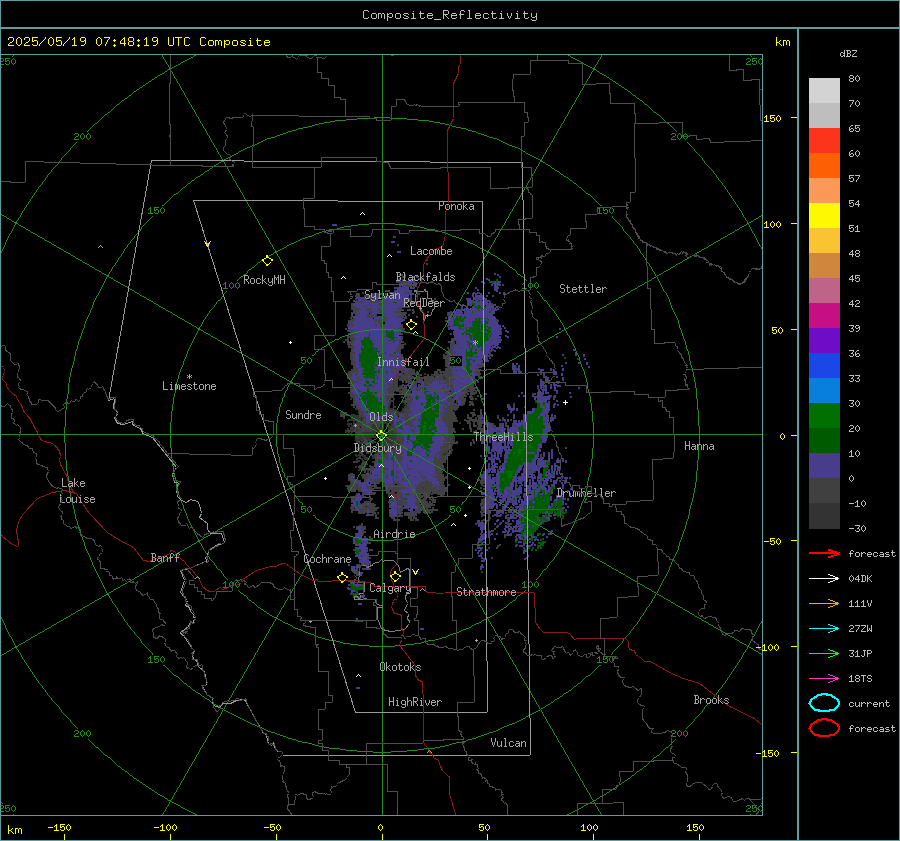Select the blue swatch between 36 and 33
Screen dimensions: 900x841
click(x=824, y=365)
